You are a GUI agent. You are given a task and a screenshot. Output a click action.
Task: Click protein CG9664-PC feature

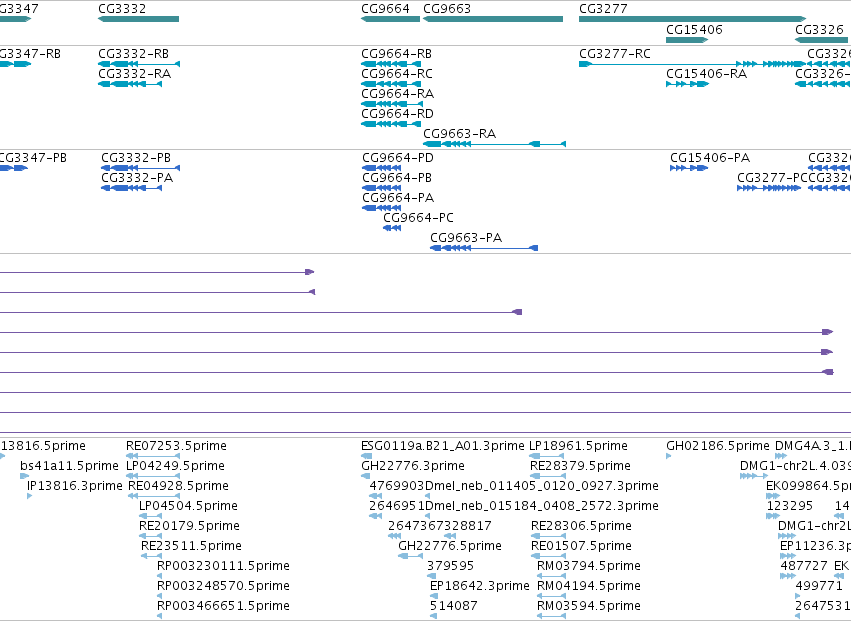tap(392, 228)
